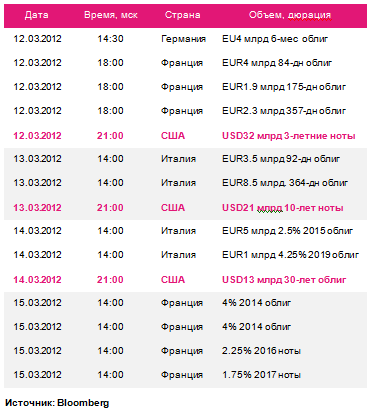Click the EUR2.3 млрд 357-дн облиг cell
Screen dimensions: 371x411
[x=284, y=111]
